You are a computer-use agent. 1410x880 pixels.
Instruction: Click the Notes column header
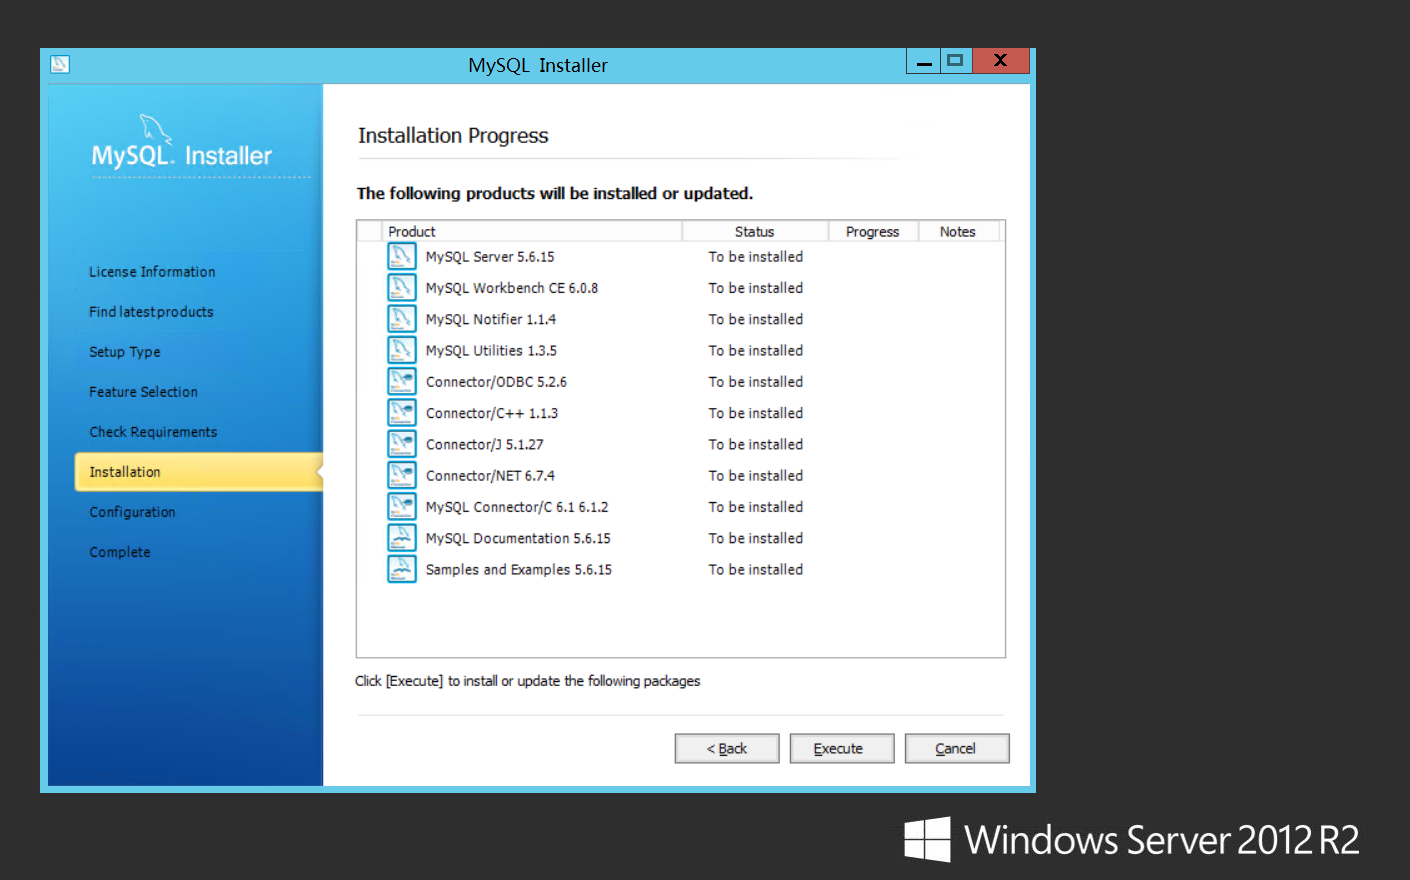pyautogui.click(x=958, y=231)
